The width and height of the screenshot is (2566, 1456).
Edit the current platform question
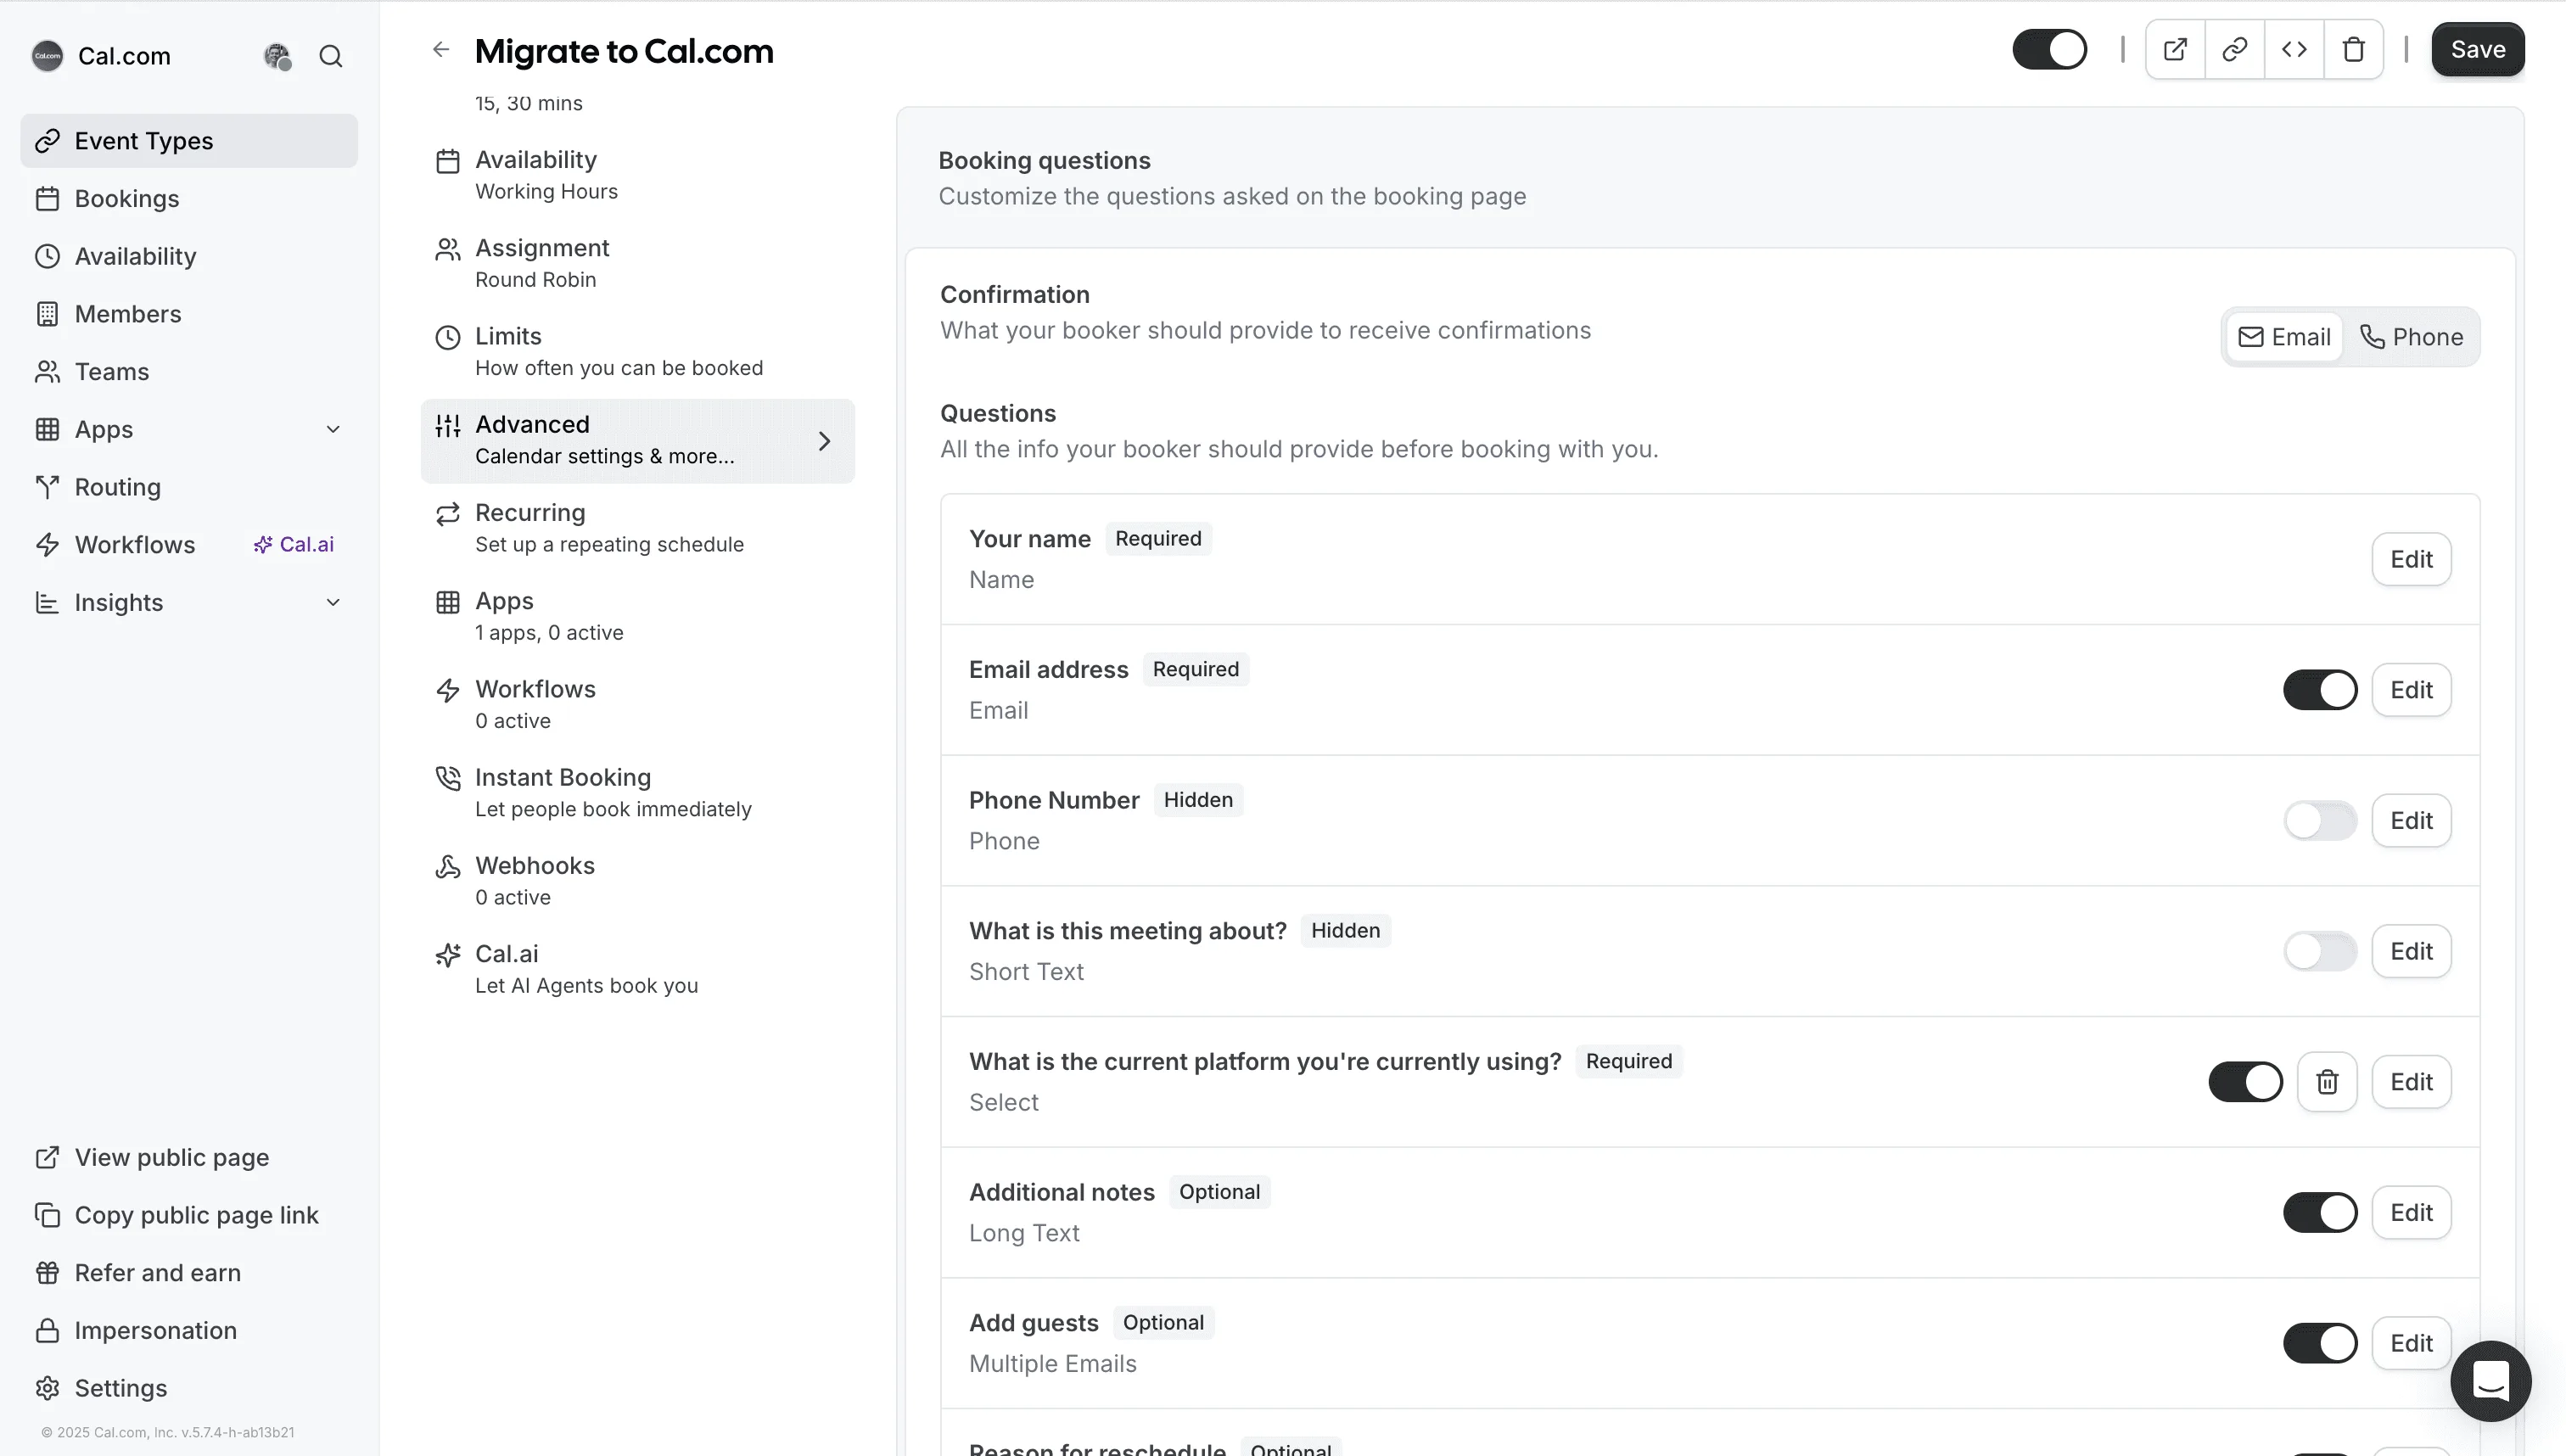pos(2411,1082)
